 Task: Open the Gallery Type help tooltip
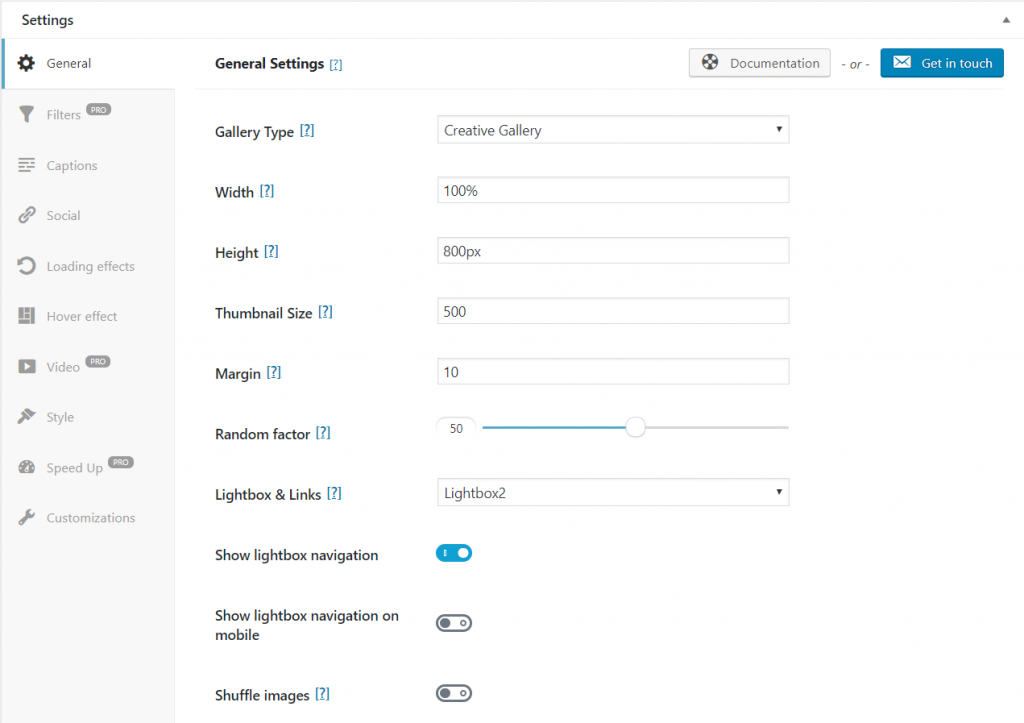(x=307, y=131)
